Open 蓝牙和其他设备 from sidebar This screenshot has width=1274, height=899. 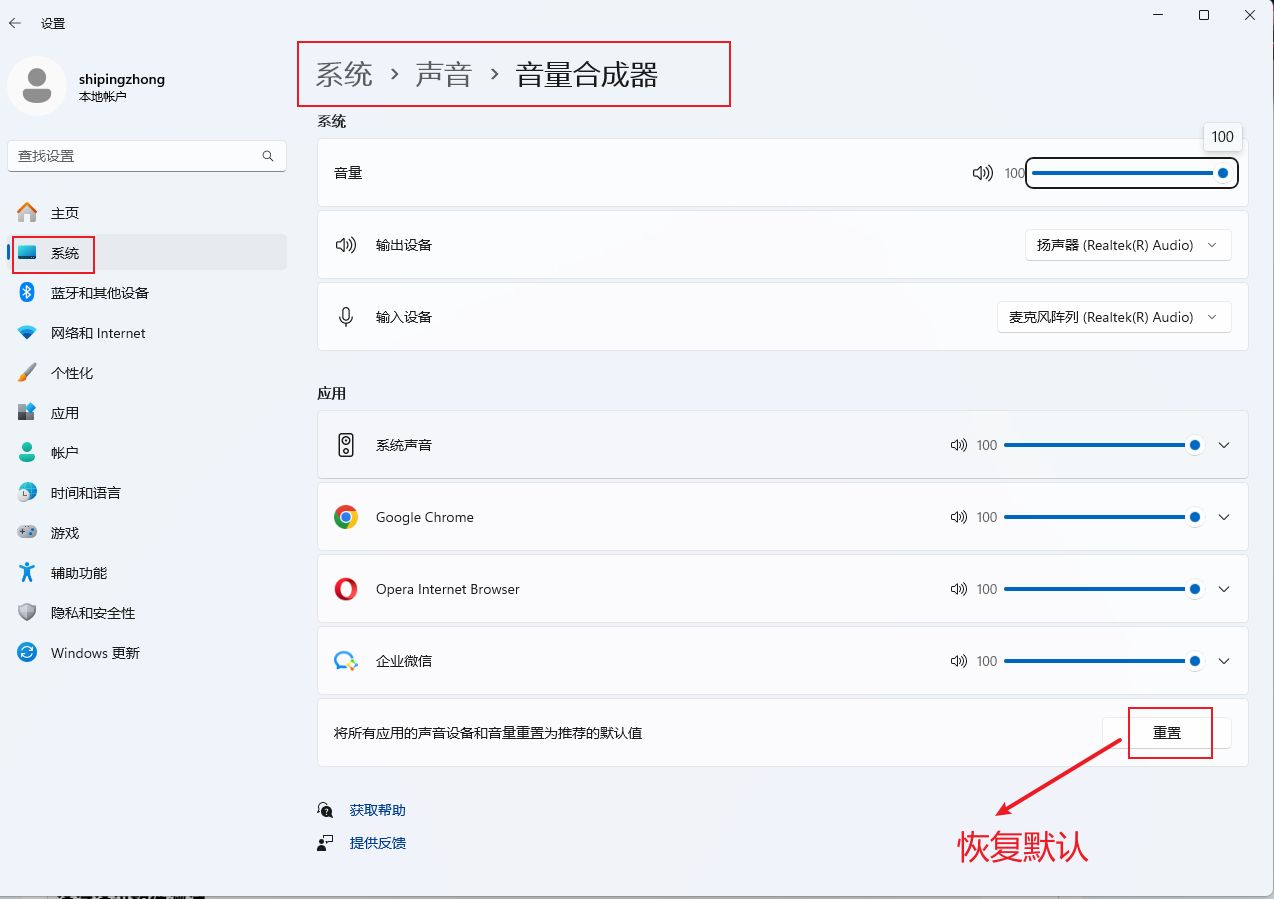coord(99,293)
